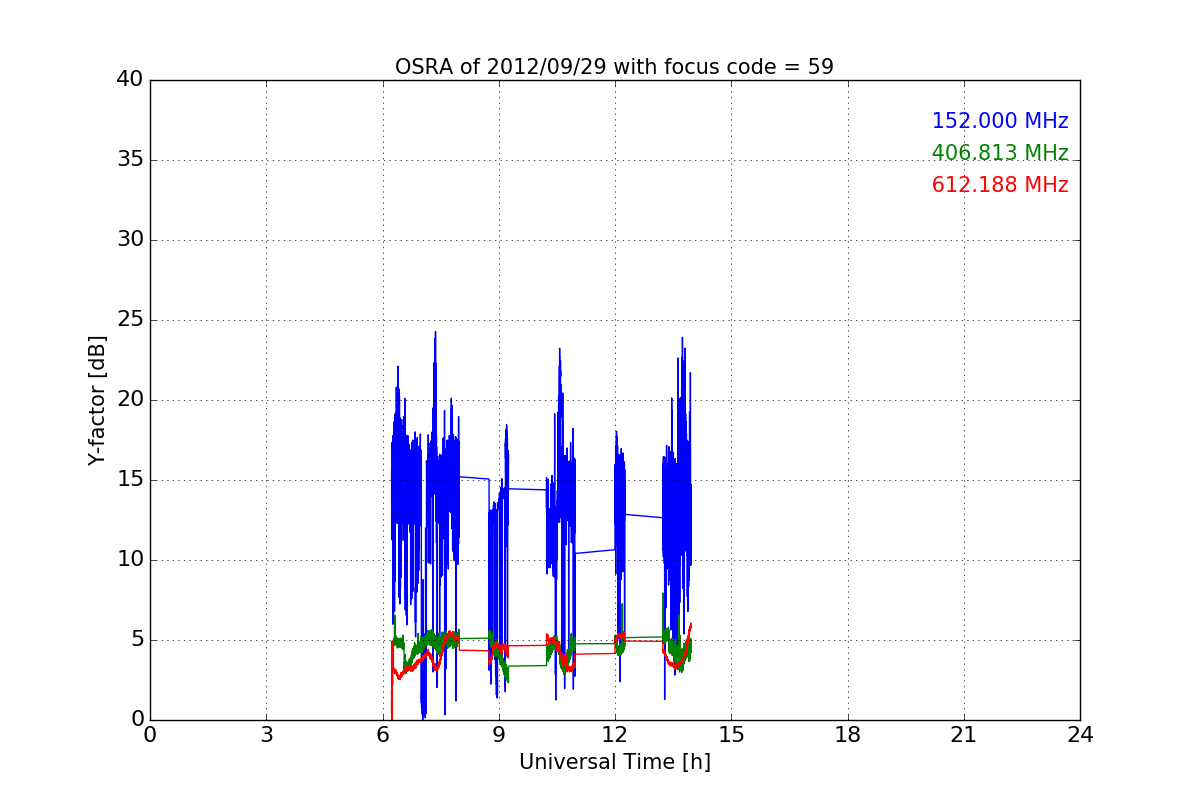Click the x-axis tick label 6
Viewport: 1200px width, 800px height.
click(382, 734)
